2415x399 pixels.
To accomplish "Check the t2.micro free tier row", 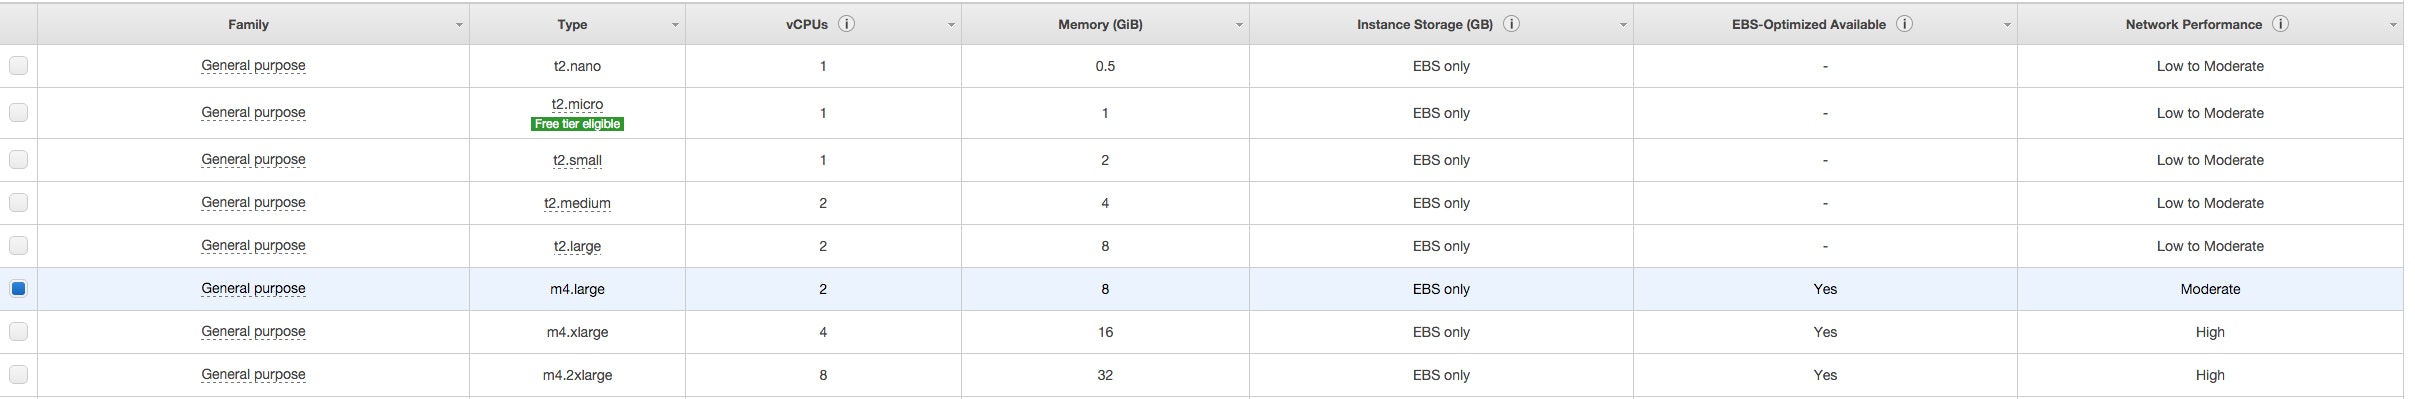I will [18, 113].
